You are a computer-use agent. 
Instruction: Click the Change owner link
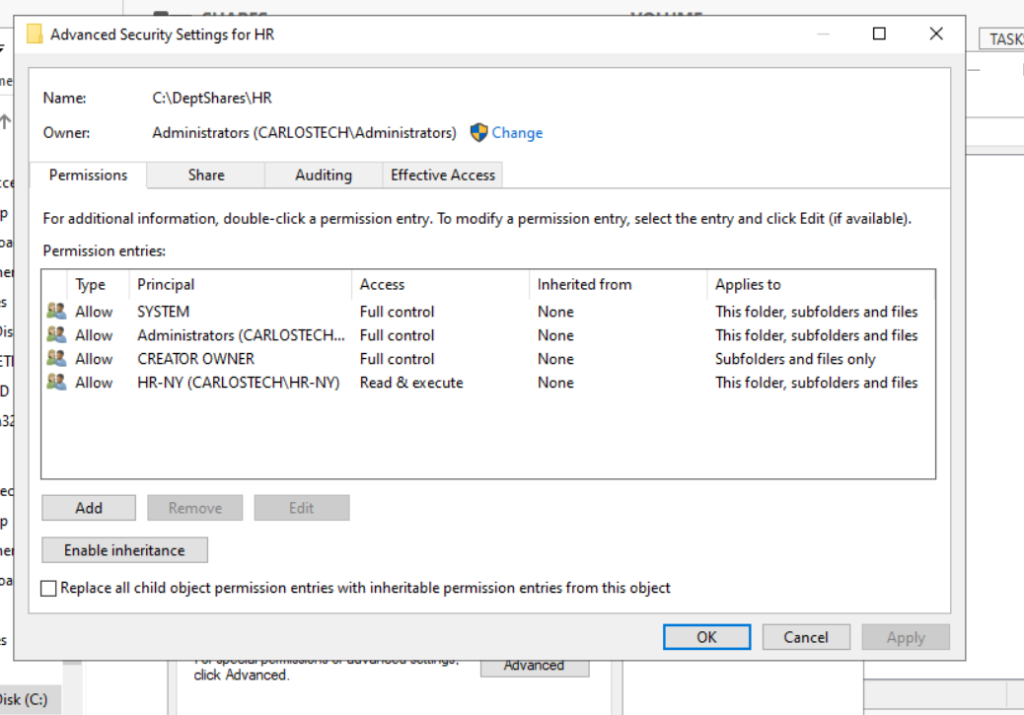point(517,133)
